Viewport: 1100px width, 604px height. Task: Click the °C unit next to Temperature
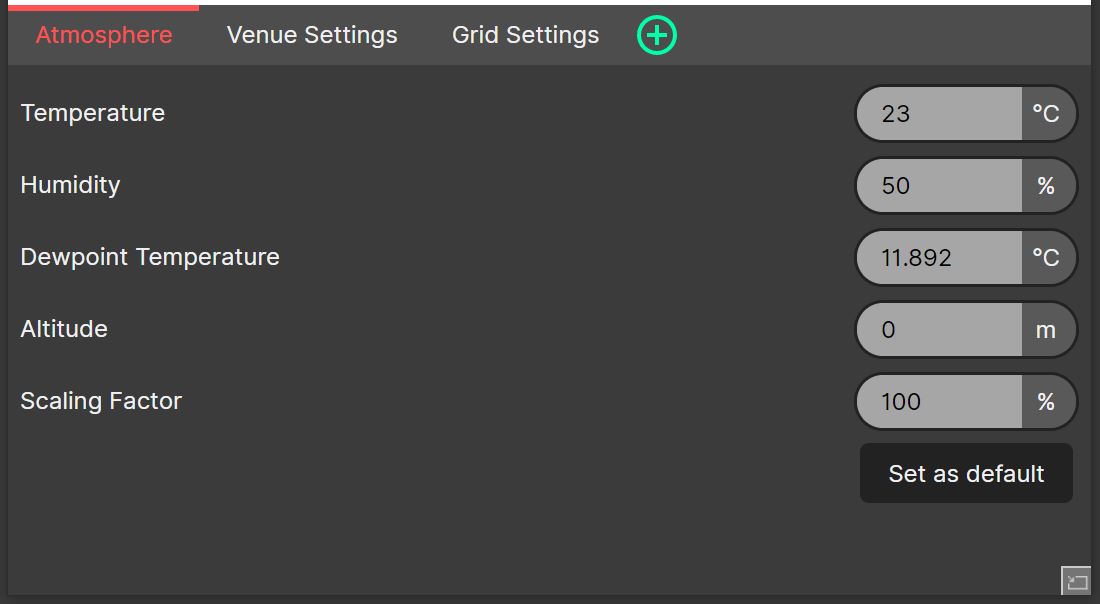(1046, 114)
